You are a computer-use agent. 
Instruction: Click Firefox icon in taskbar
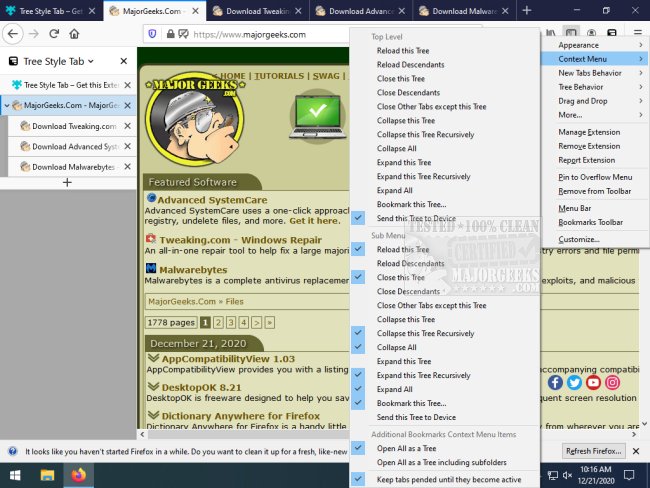tap(78, 475)
